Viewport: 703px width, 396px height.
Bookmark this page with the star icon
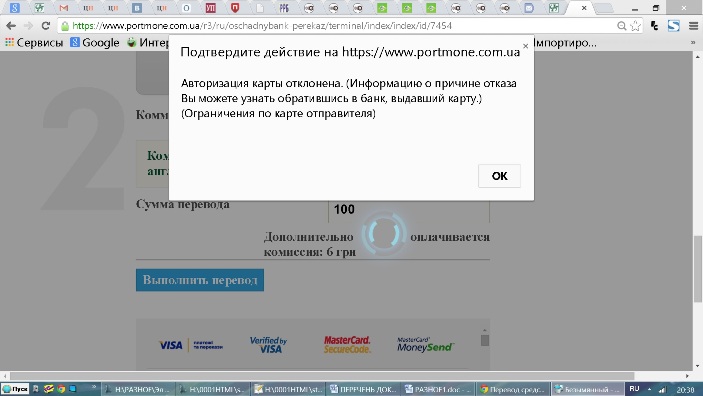coord(635,26)
